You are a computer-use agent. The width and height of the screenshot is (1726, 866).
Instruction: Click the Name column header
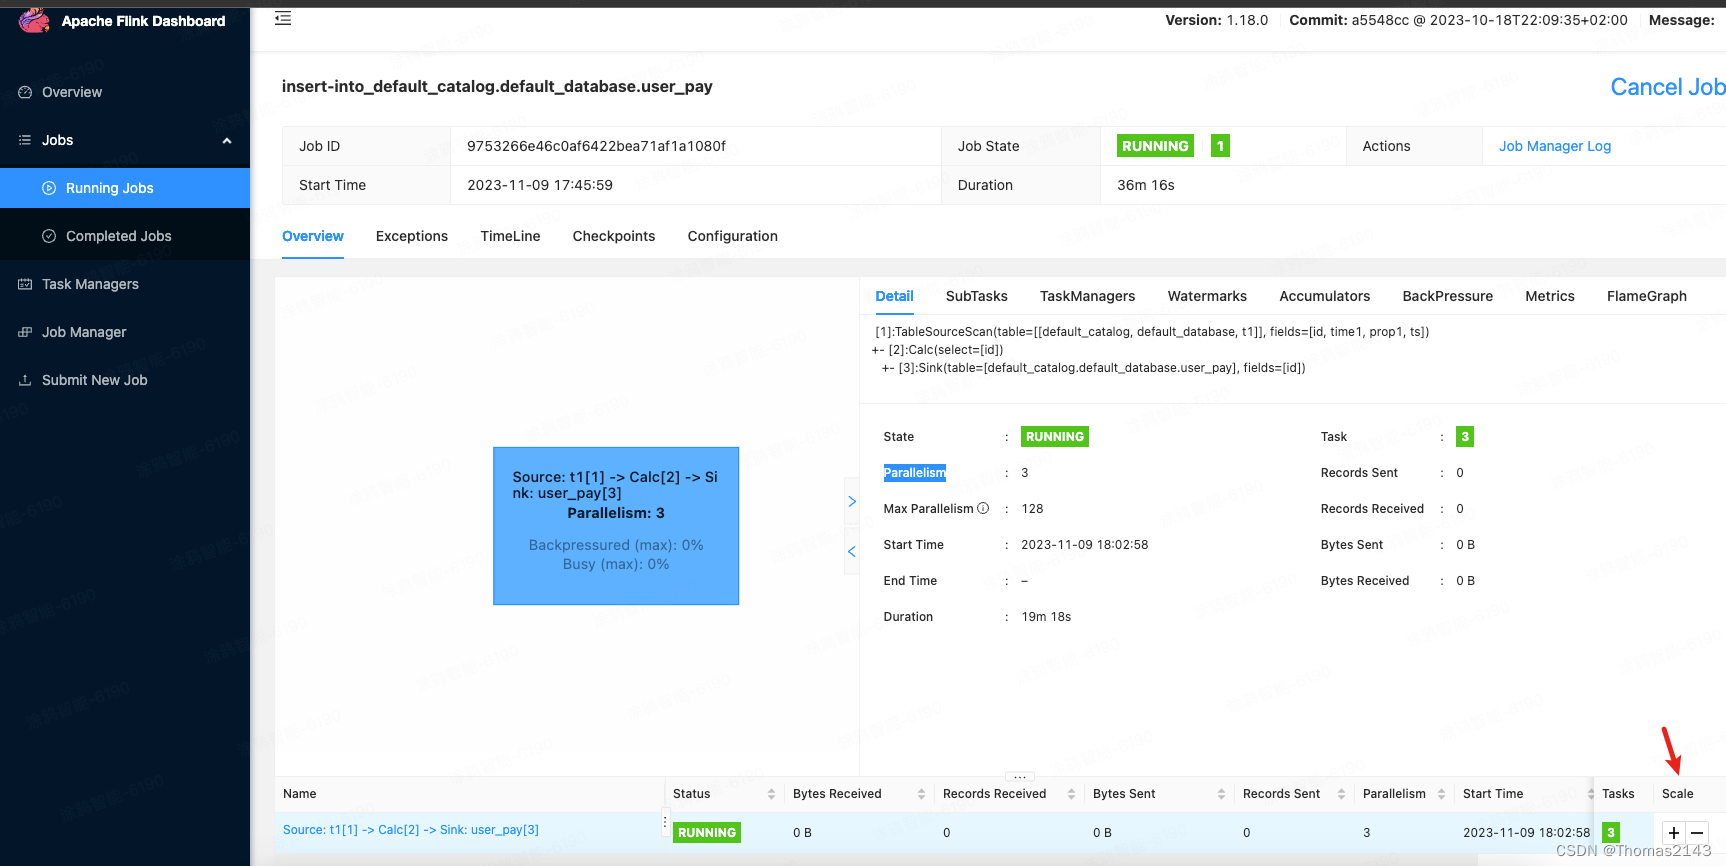(300, 794)
